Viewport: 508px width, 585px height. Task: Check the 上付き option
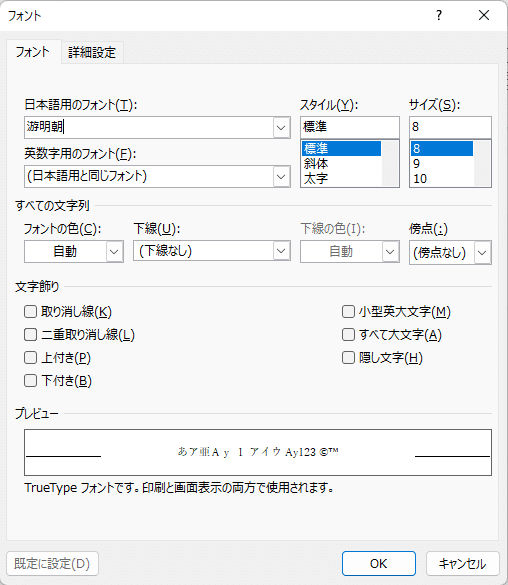[x=31, y=358]
